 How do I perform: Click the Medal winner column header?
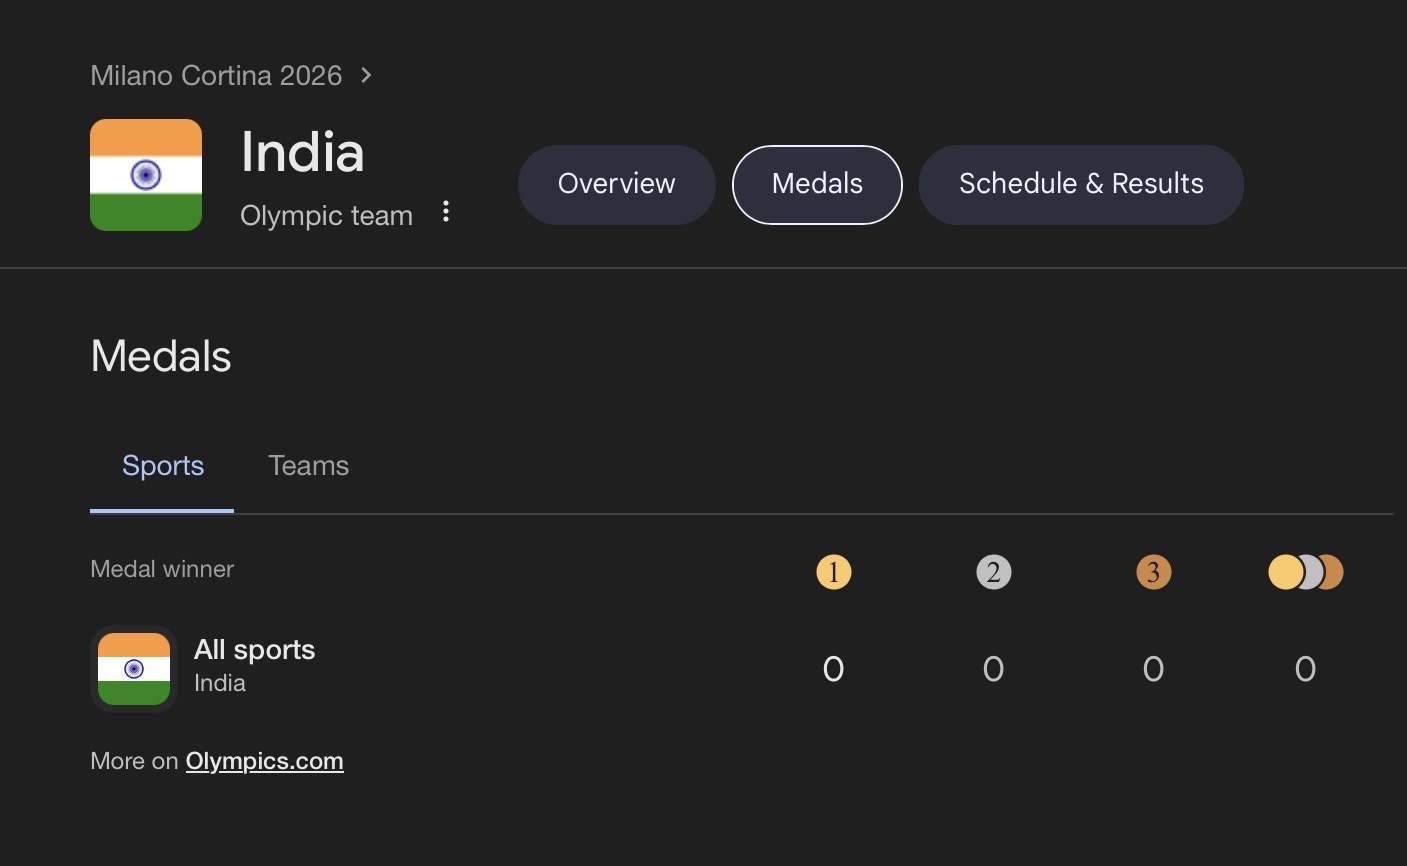(x=162, y=569)
